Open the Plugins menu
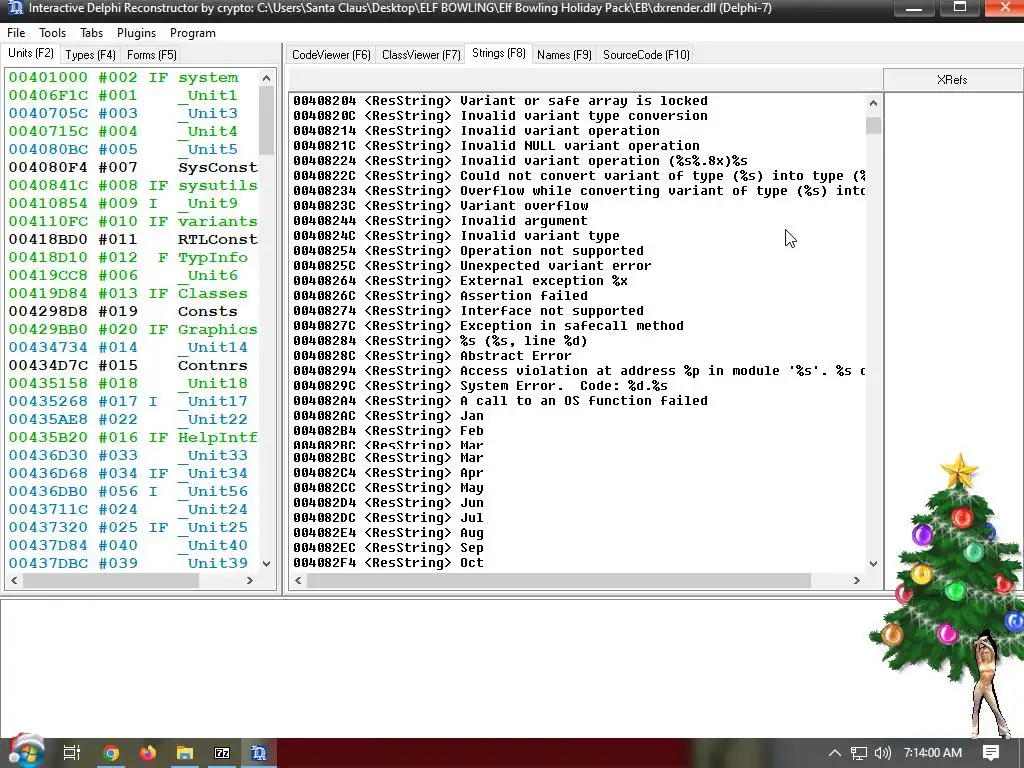The height and width of the screenshot is (768, 1024). (x=136, y=33)
